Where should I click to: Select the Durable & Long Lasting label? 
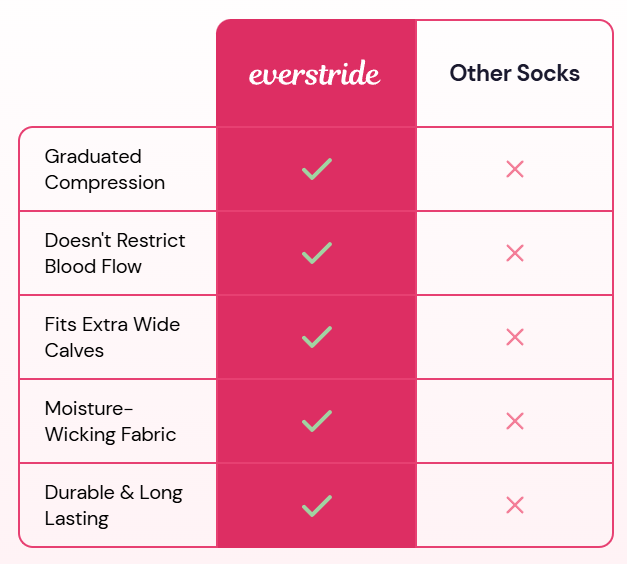point(114,505)
